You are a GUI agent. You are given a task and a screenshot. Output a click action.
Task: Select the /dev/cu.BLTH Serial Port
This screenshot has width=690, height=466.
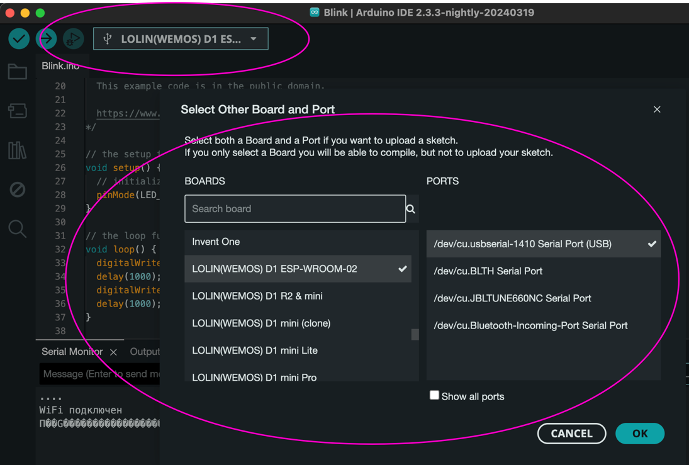click(x=543, y=271)
